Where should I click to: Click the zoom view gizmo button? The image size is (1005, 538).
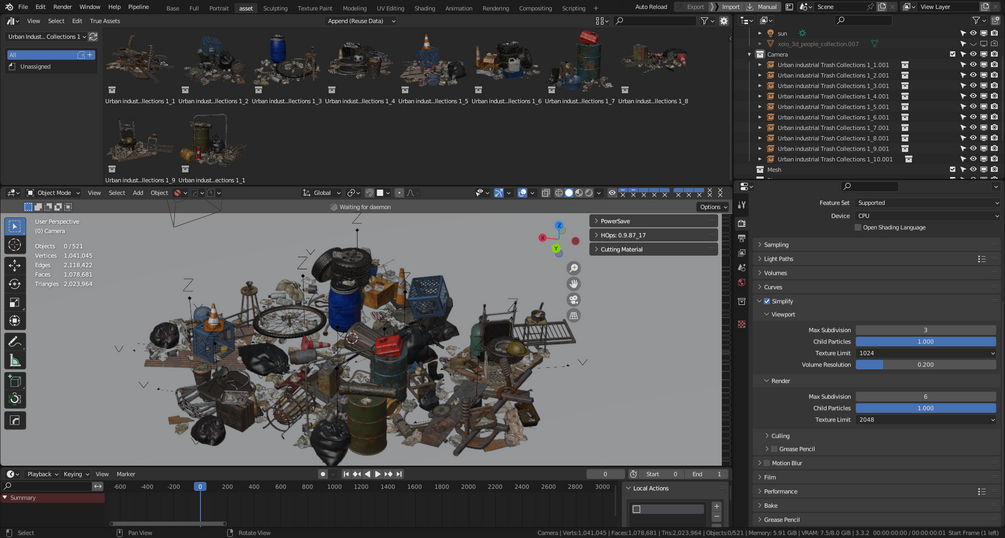tap(574, 268)
